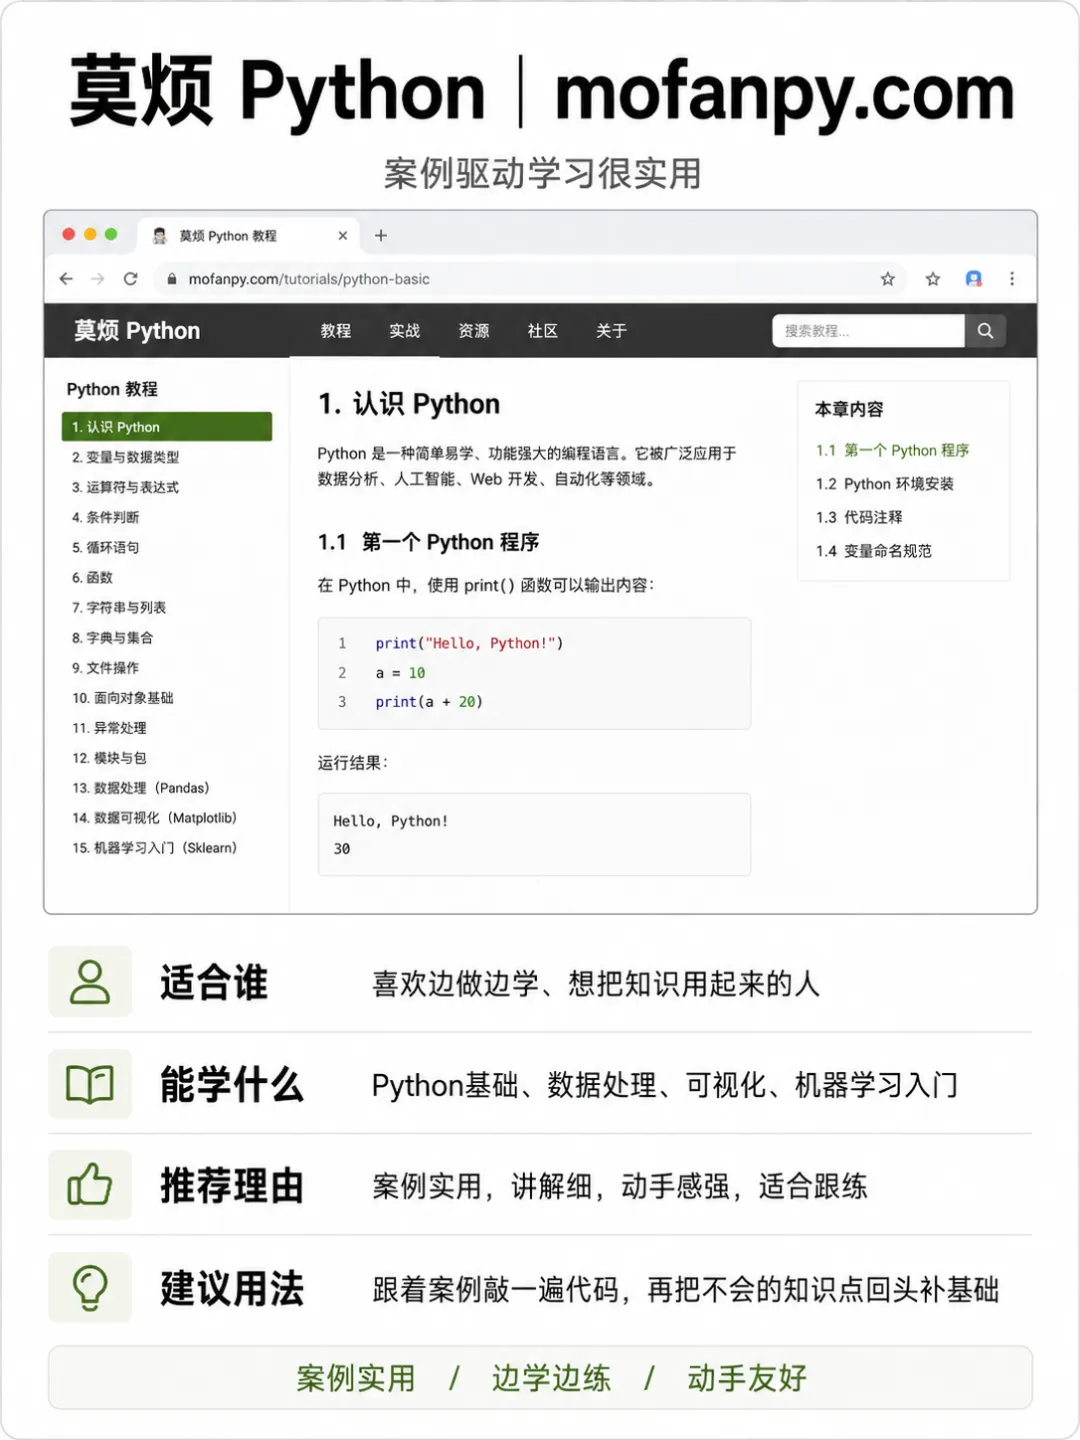This screenshot has height=1440, width=1080.
Task: Open chapter 10. 面向对象基础
Action: (x=122, y=697)
